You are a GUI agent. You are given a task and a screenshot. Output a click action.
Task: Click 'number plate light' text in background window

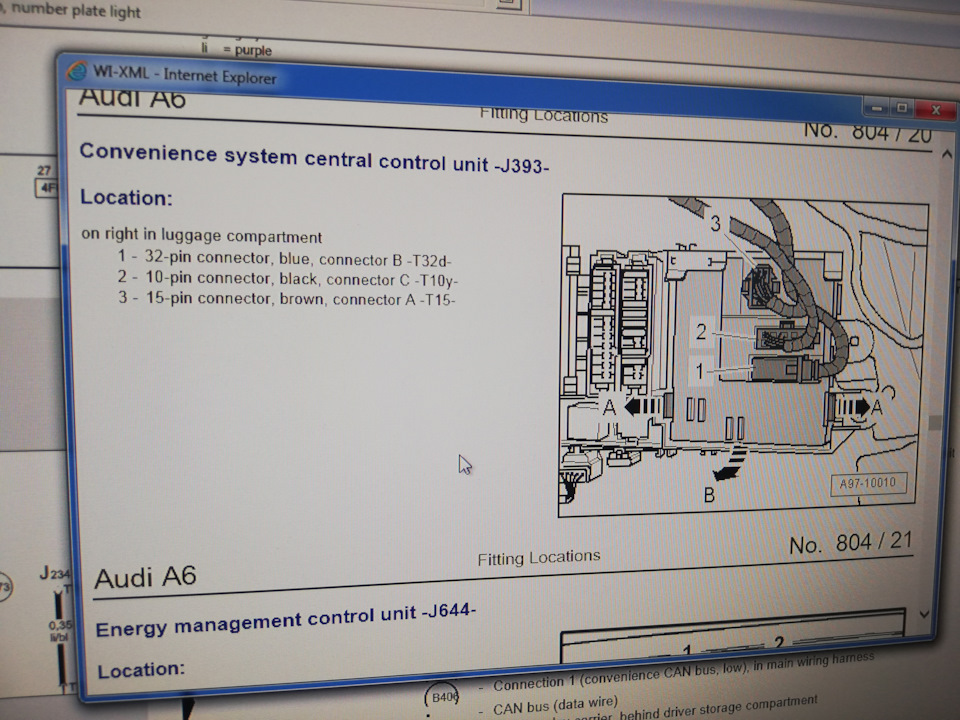pos(76,10)
